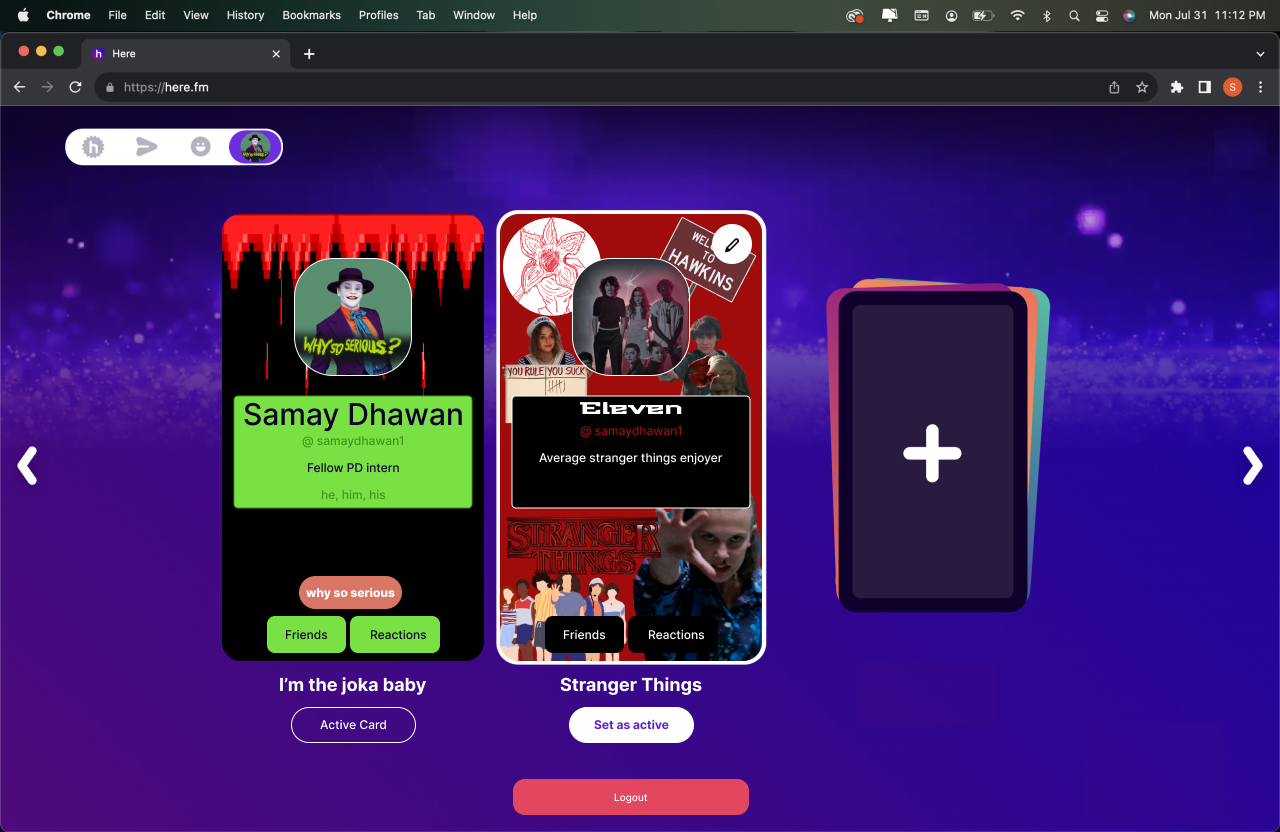Click the green Reactions button on Samay Dhawan card
This screenshot has height=832, width=1280.
[x=395, y=635]
